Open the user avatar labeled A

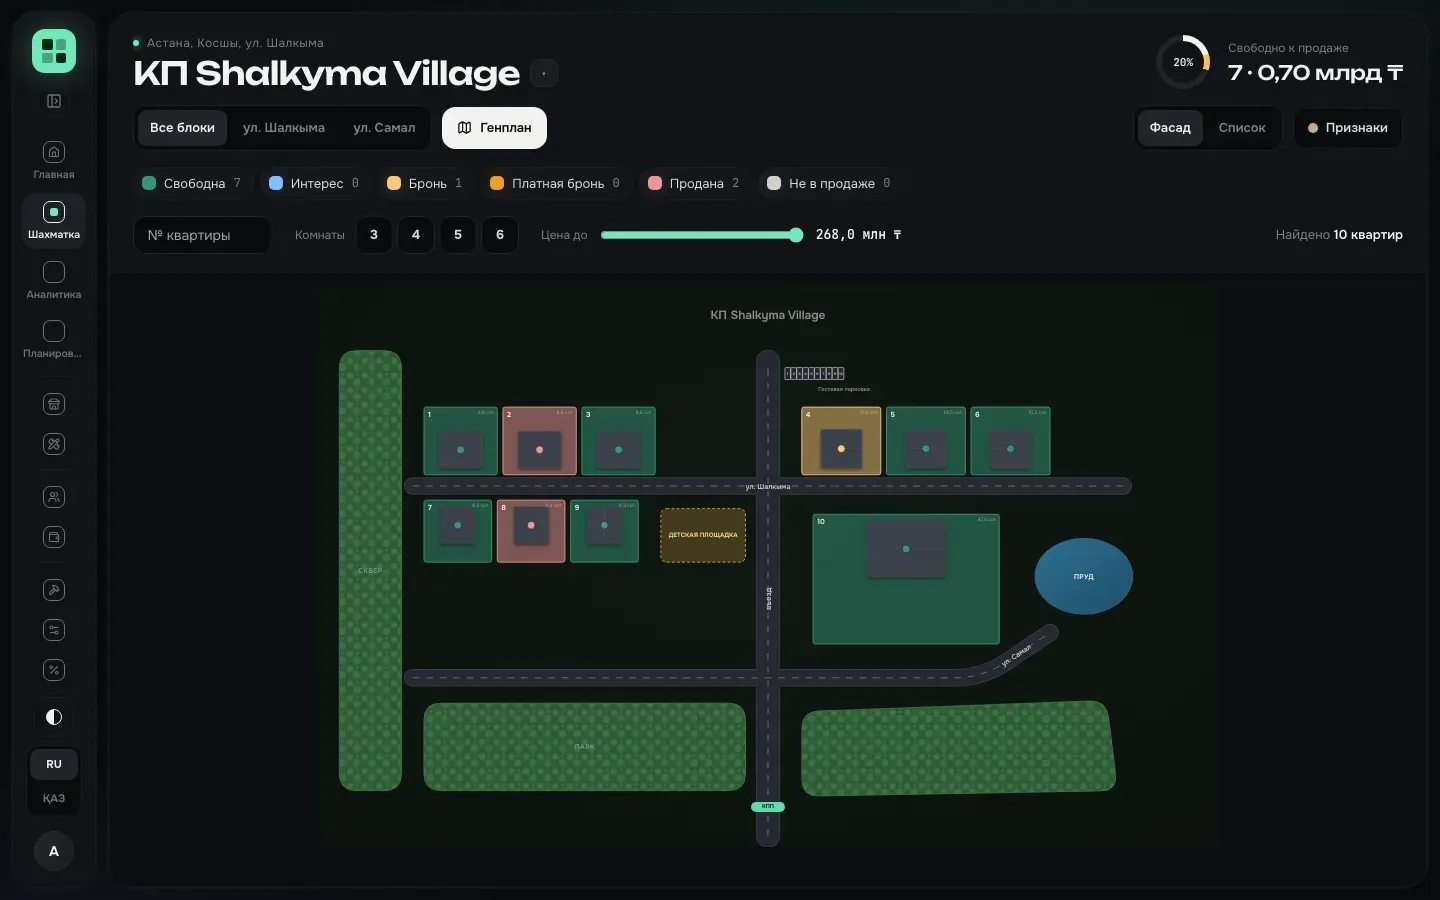coord(54,851)
